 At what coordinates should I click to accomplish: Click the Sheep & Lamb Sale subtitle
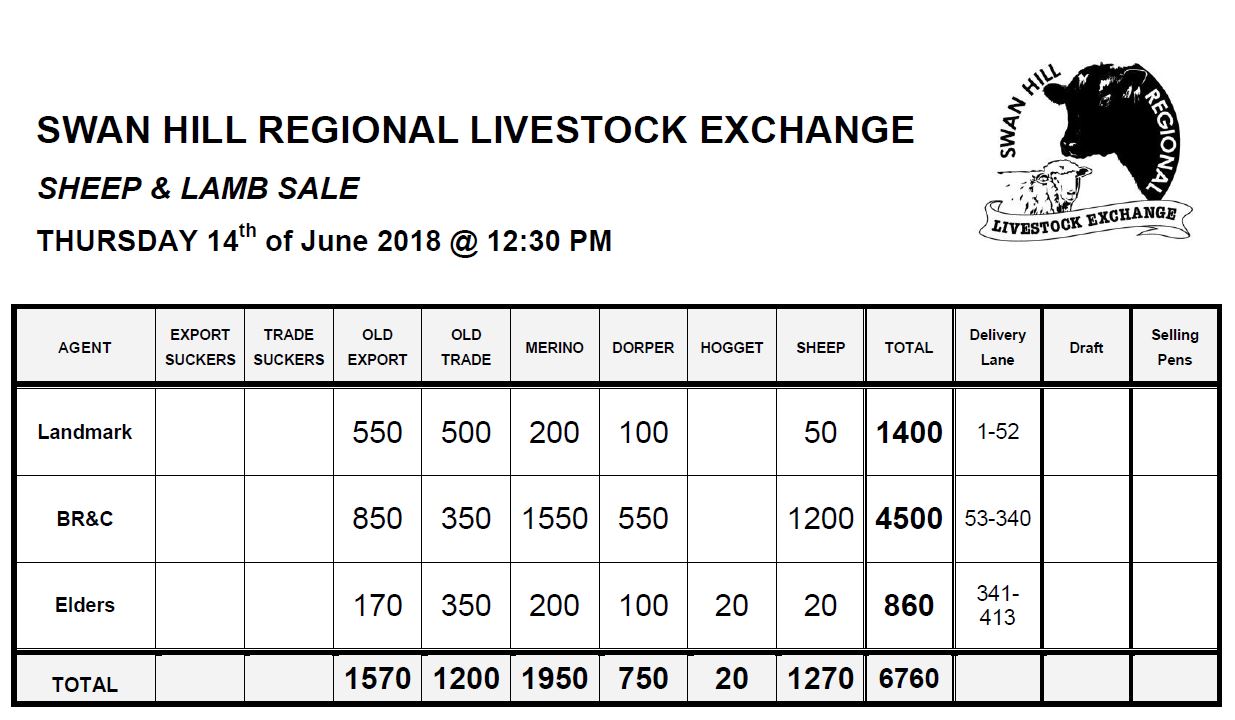point(198,189)
